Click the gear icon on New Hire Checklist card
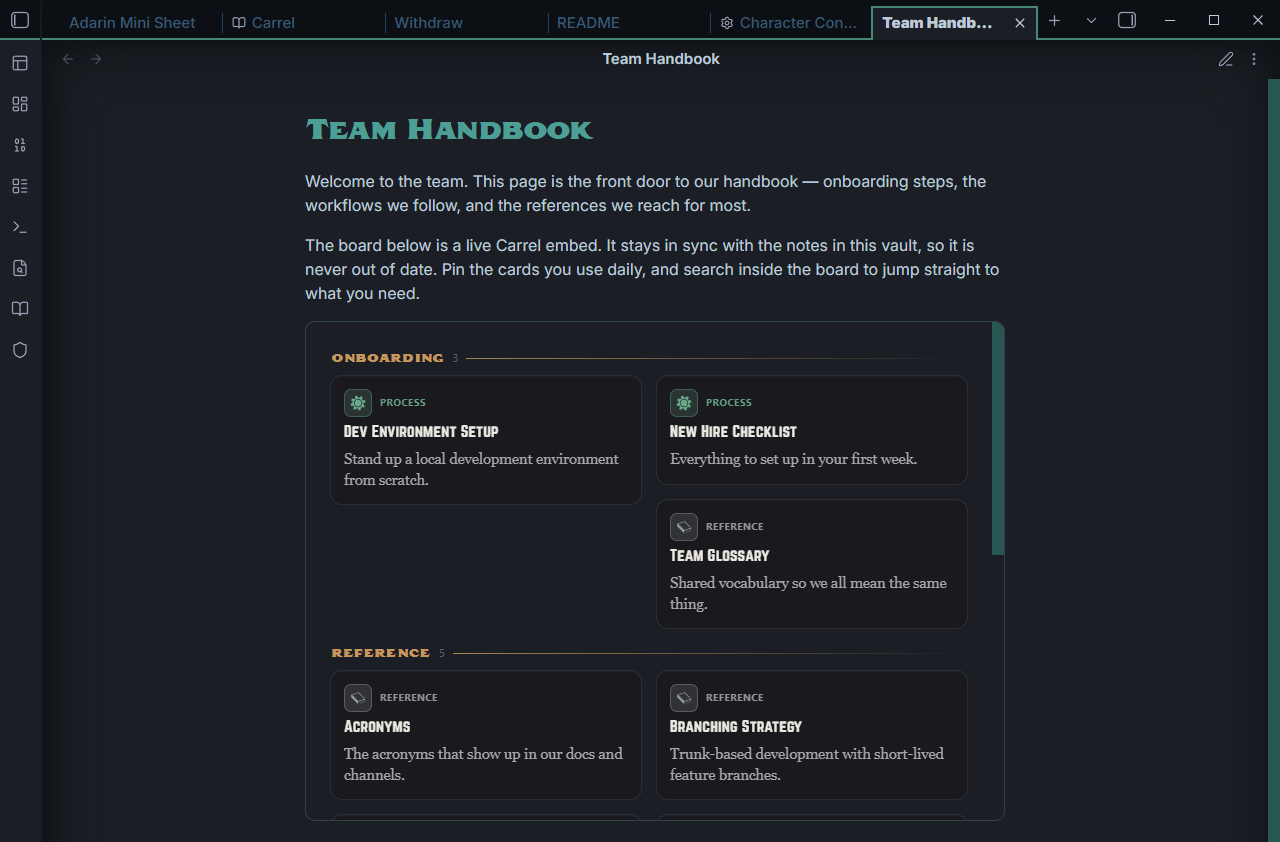1280x842 pixels. tap(684, 403)
